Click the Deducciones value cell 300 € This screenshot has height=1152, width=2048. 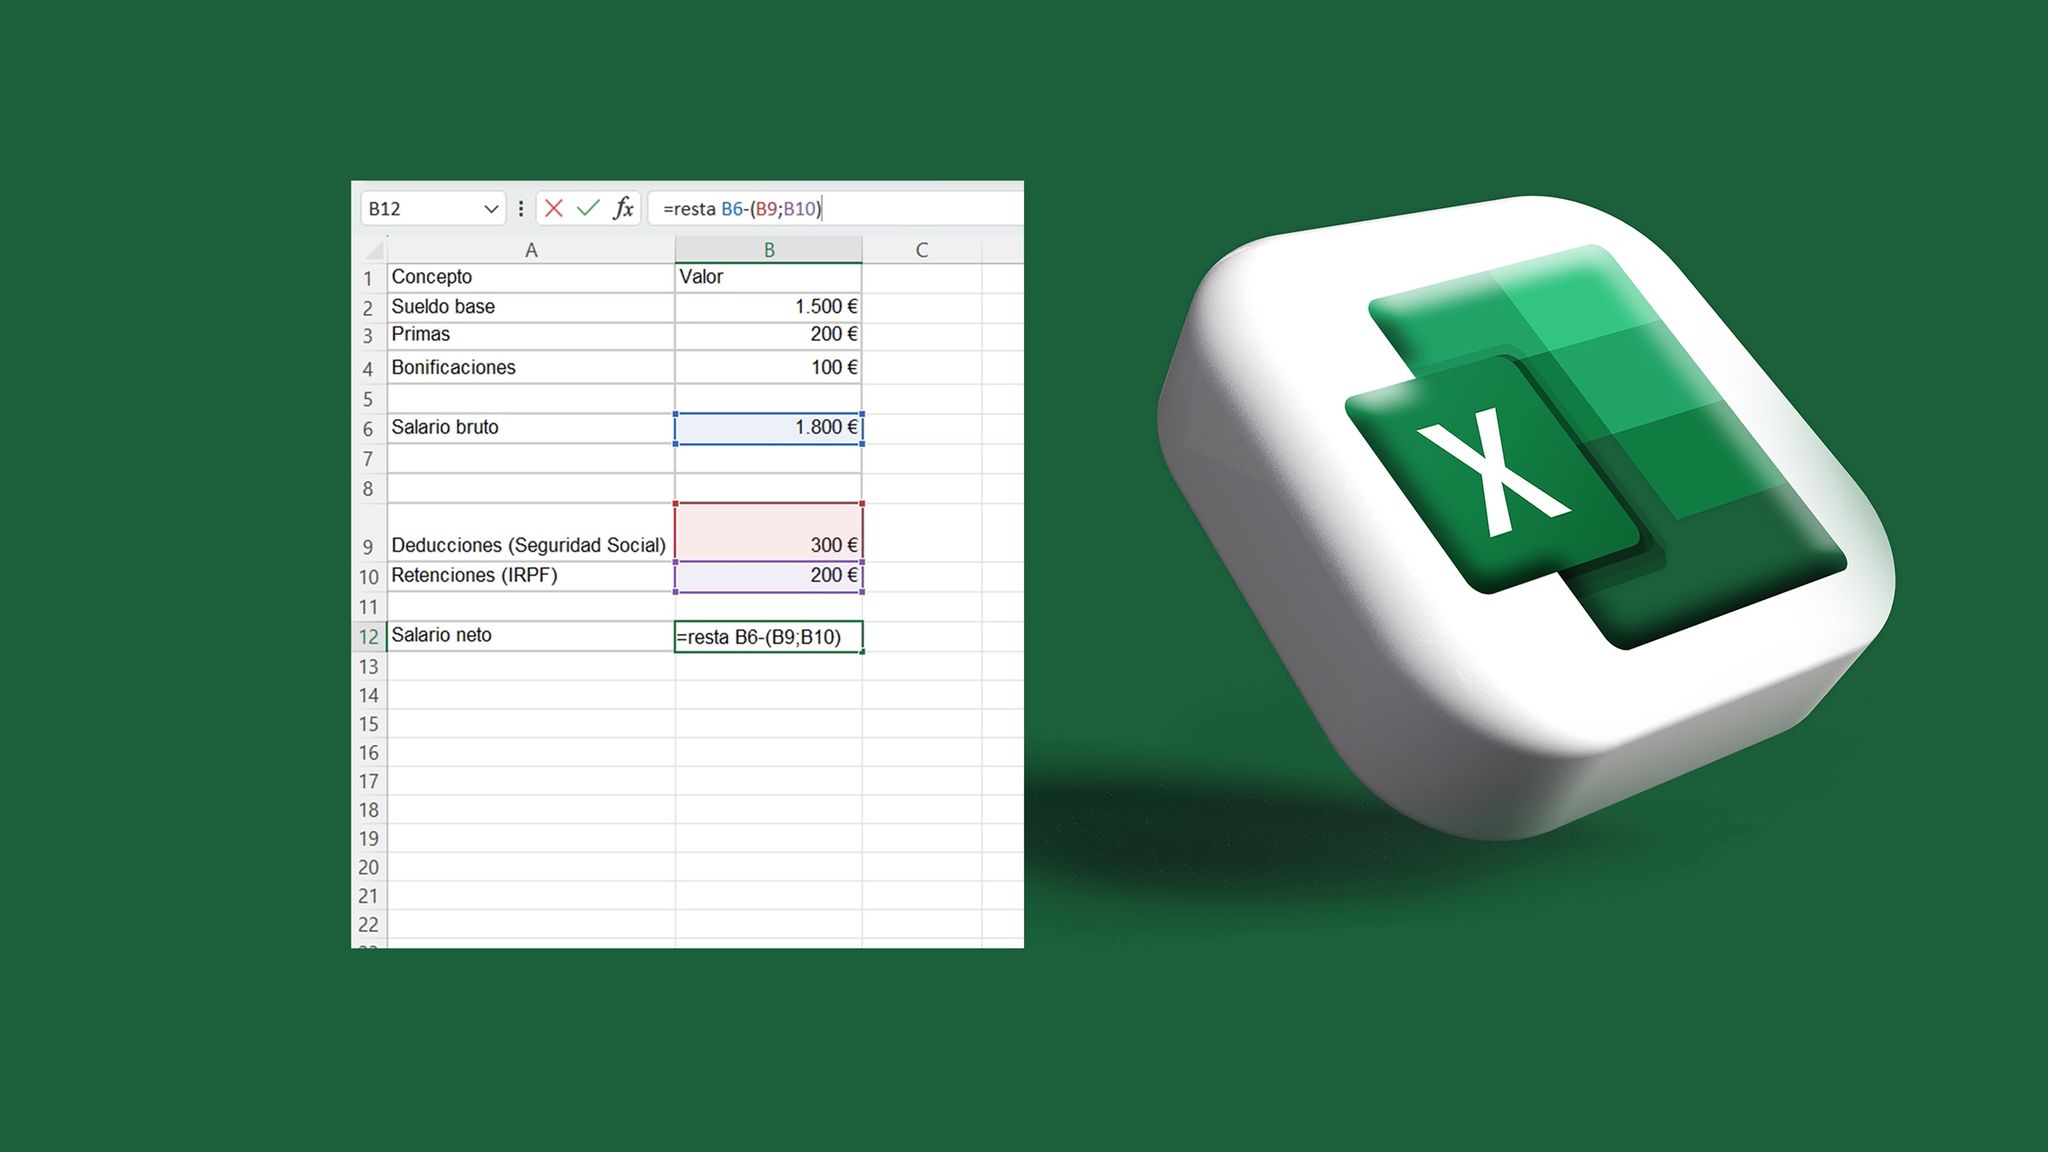(768, 532)
